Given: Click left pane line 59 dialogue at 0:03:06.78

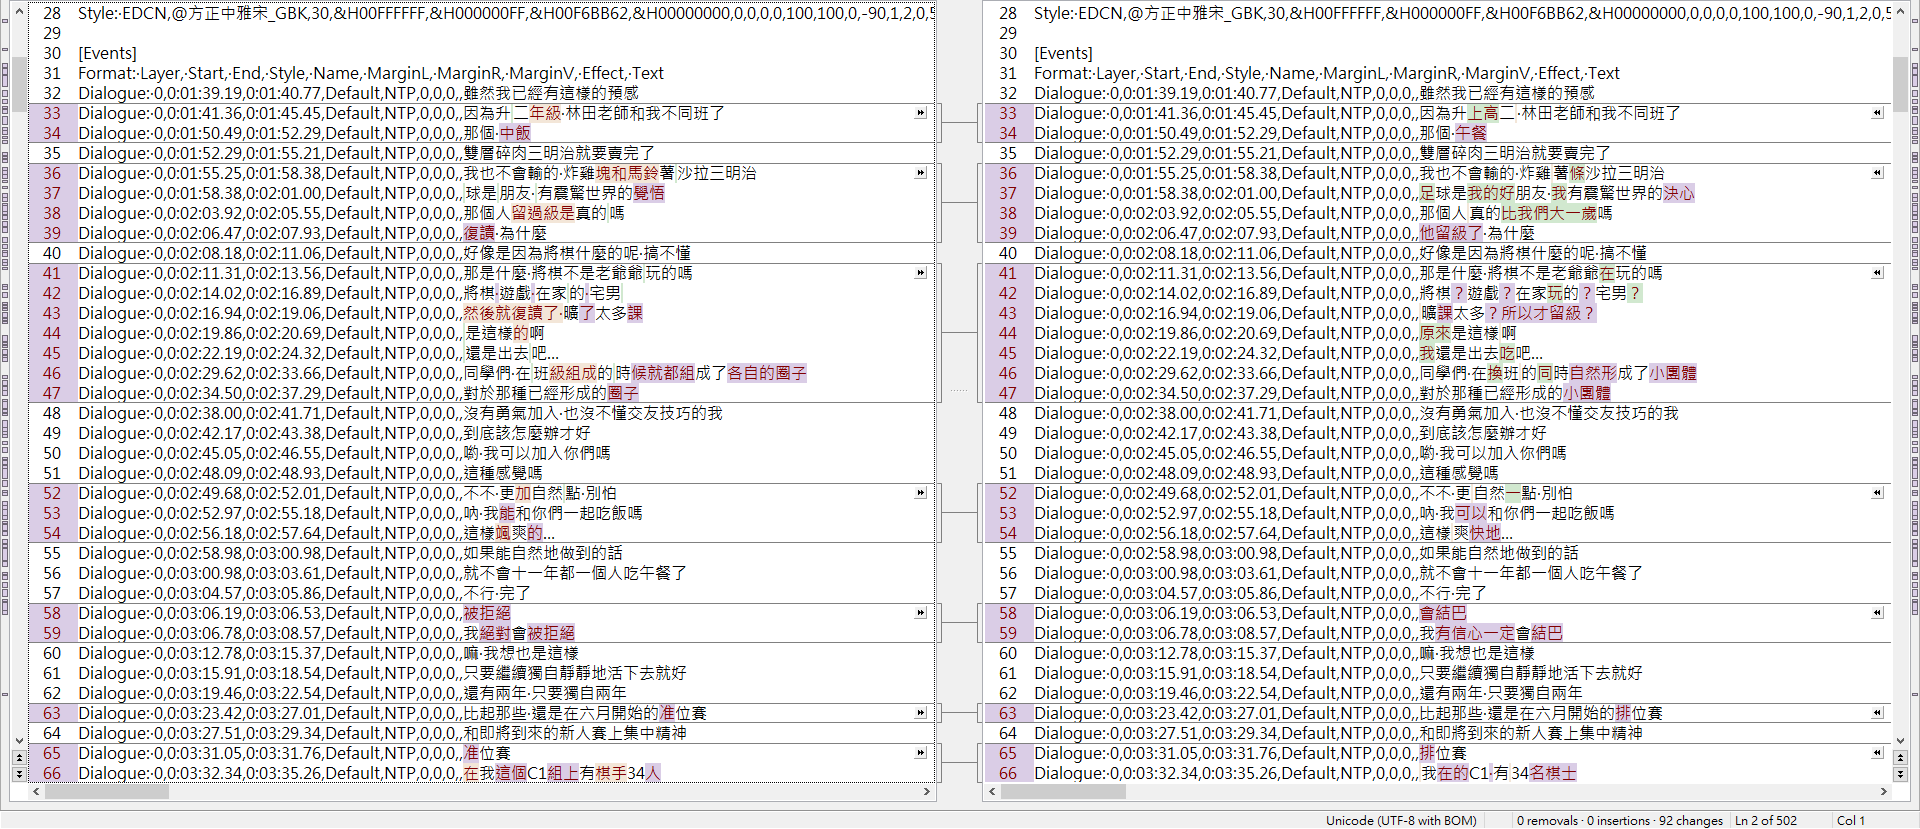Looking at the screenshot, I should (x=326, y=633).
